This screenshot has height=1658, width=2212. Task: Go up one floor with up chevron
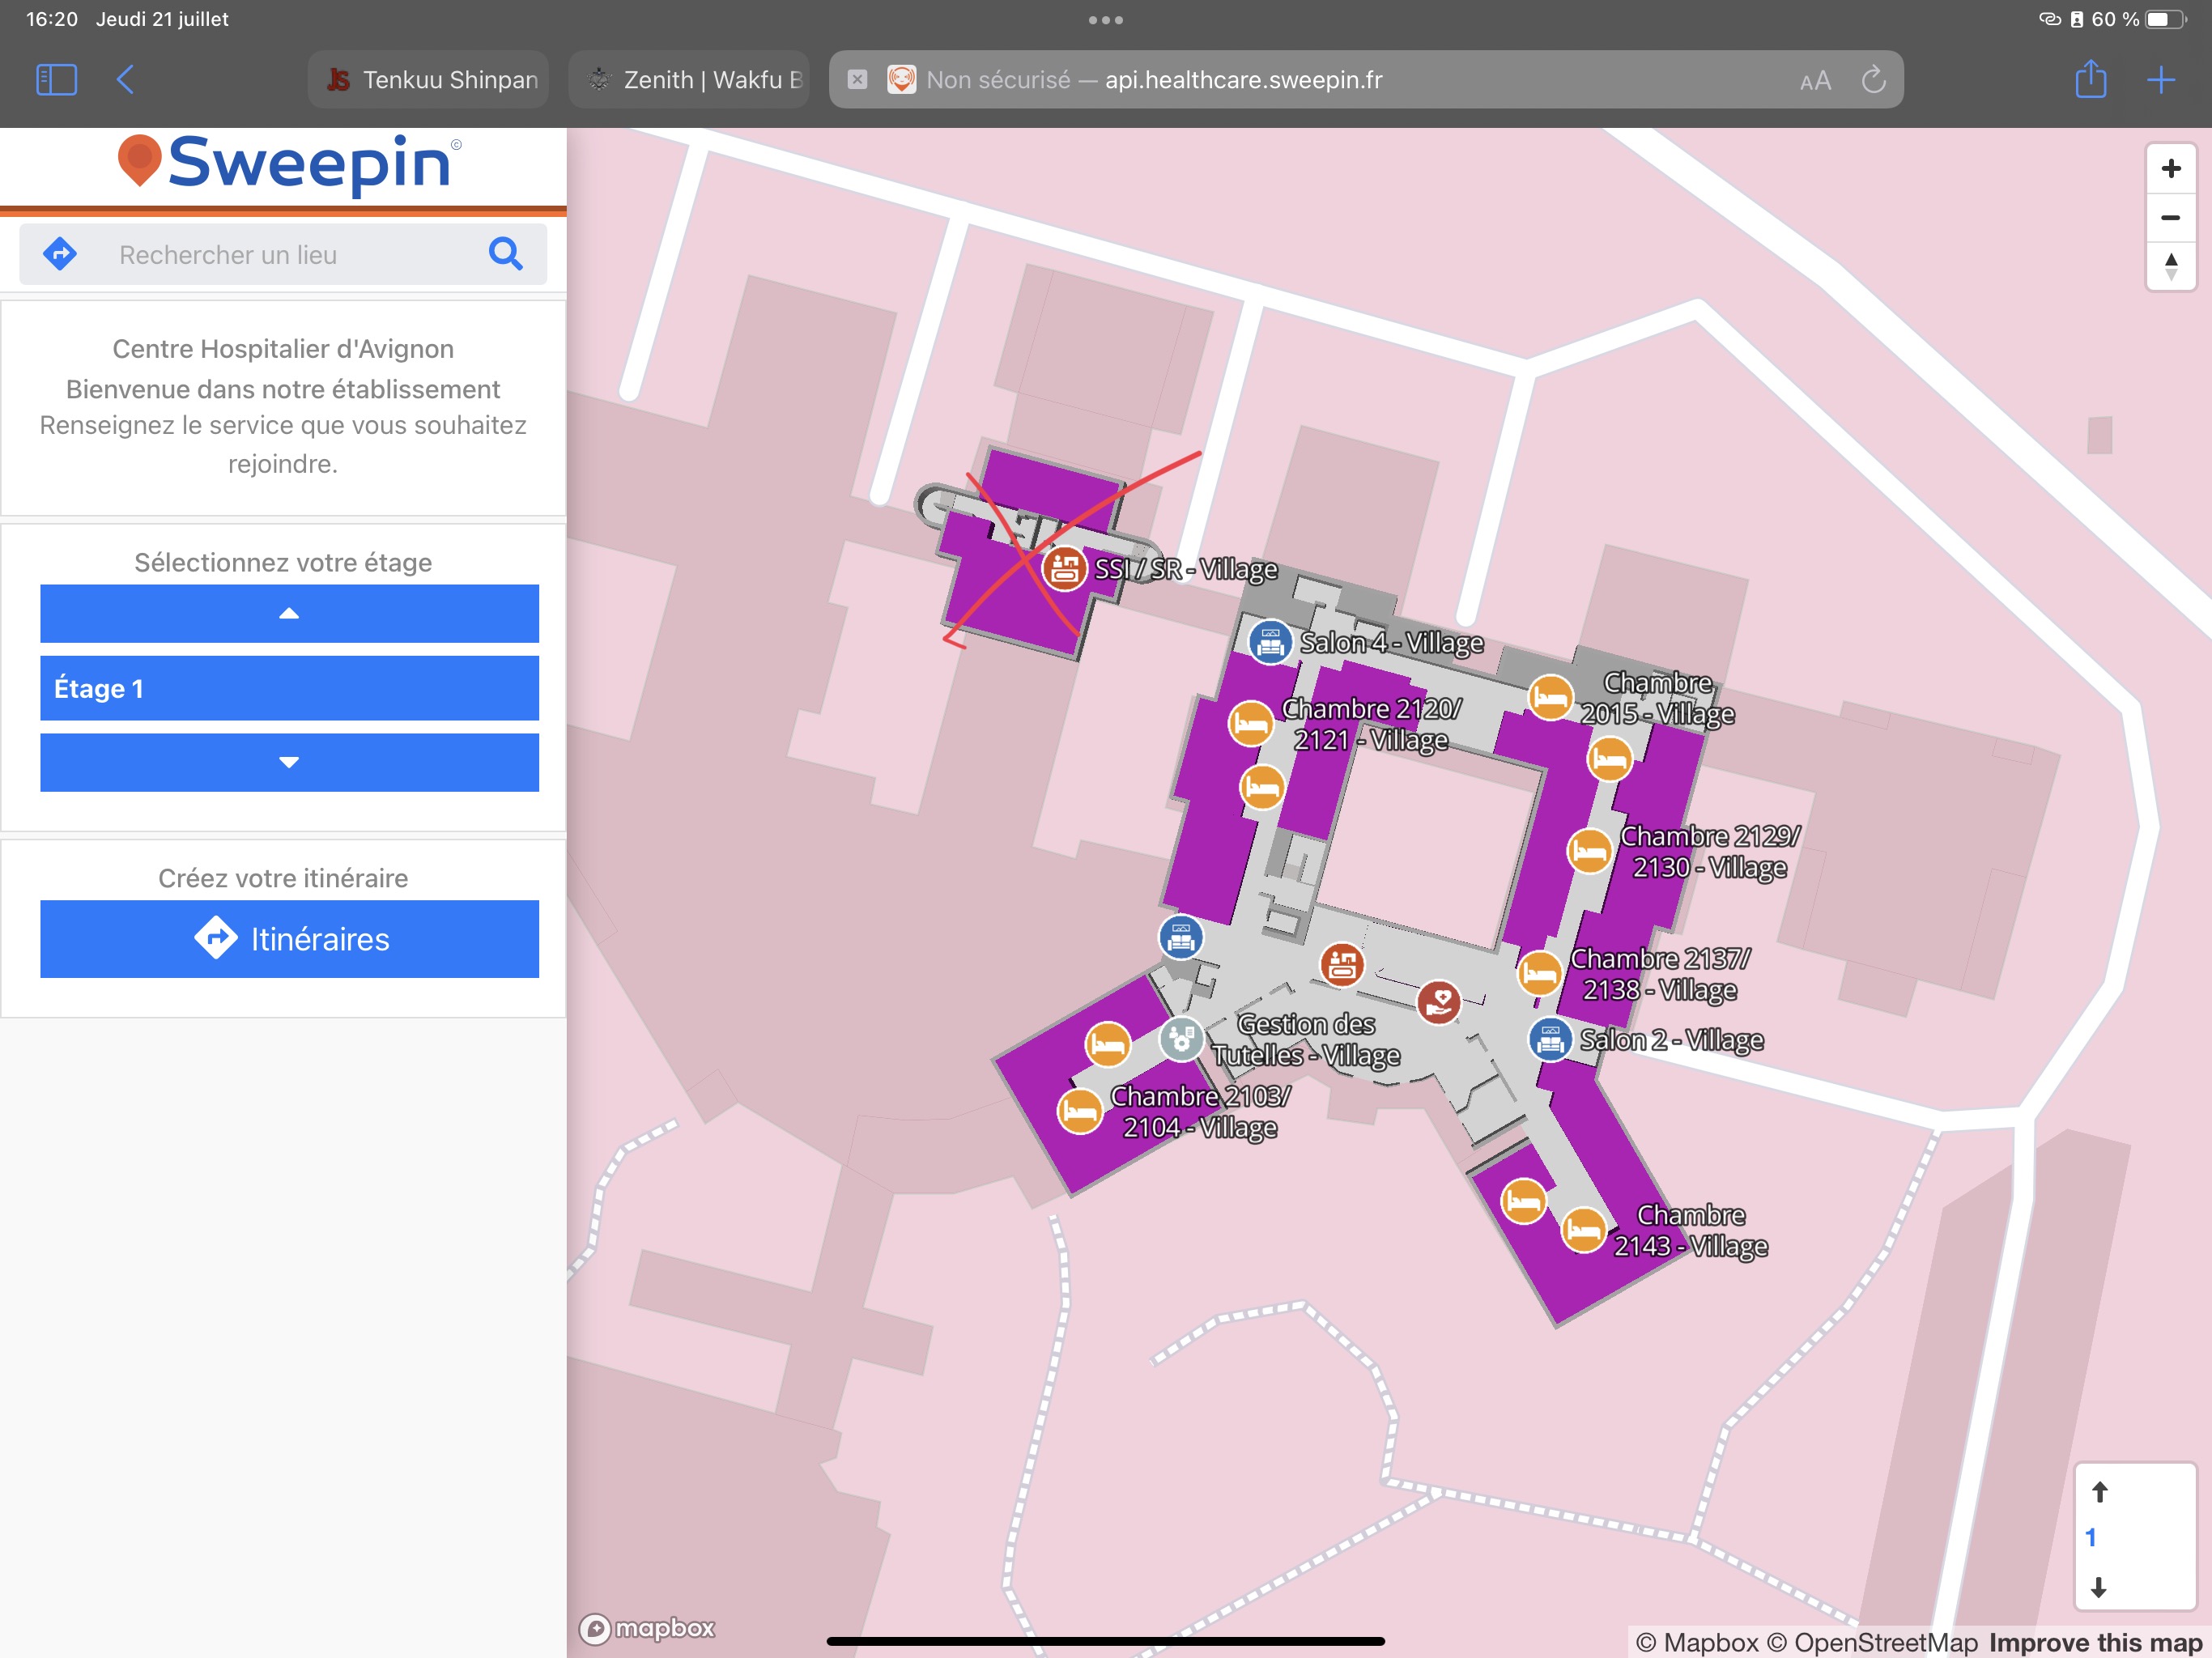[289, 613]
